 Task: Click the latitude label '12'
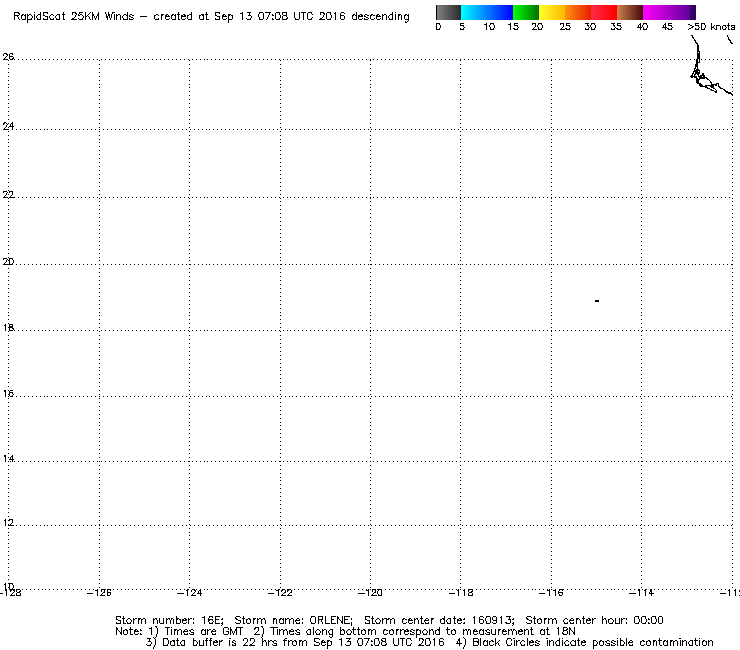8,523
